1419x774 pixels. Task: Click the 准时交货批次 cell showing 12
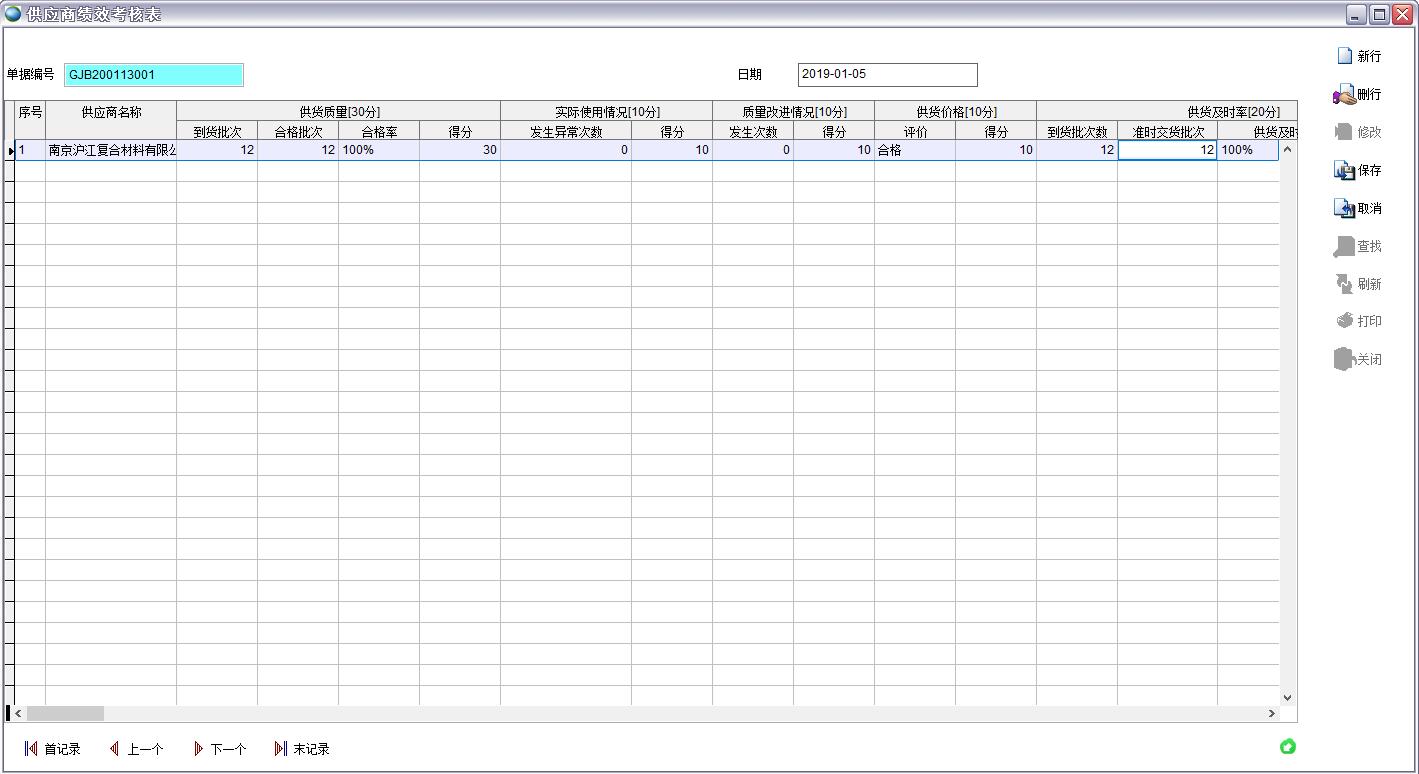point(1167,150)
